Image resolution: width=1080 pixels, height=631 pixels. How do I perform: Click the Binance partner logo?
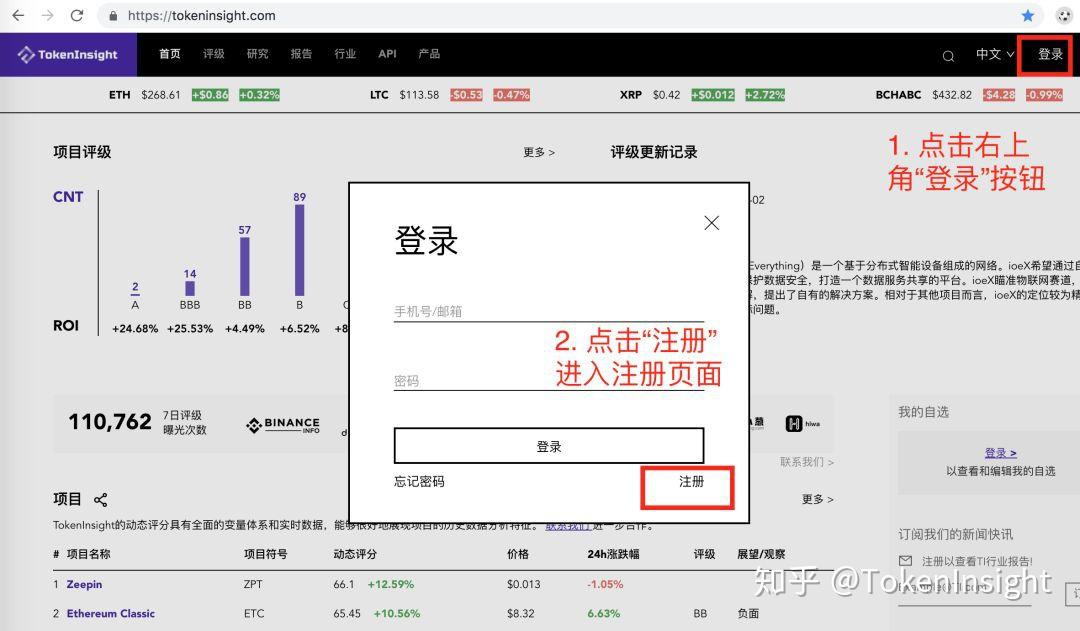pos(283,424)
